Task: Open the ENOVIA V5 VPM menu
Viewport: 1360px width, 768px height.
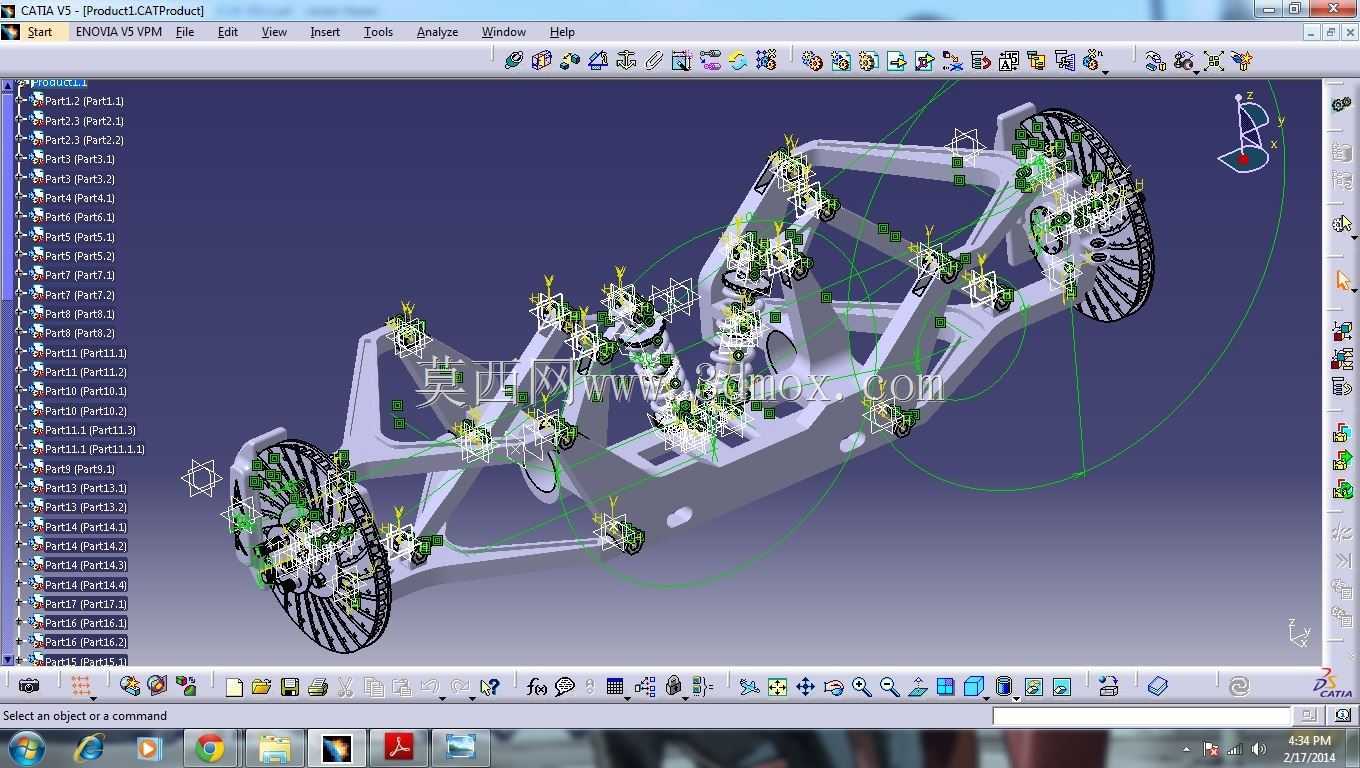Action: pyautogui.click(x=118, y=32)
